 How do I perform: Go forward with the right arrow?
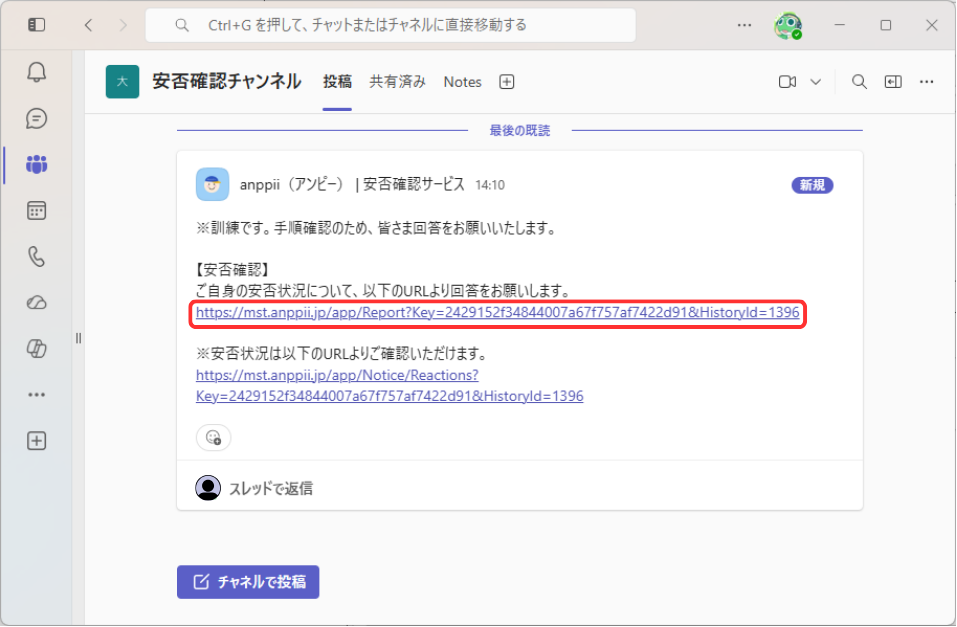123,25
